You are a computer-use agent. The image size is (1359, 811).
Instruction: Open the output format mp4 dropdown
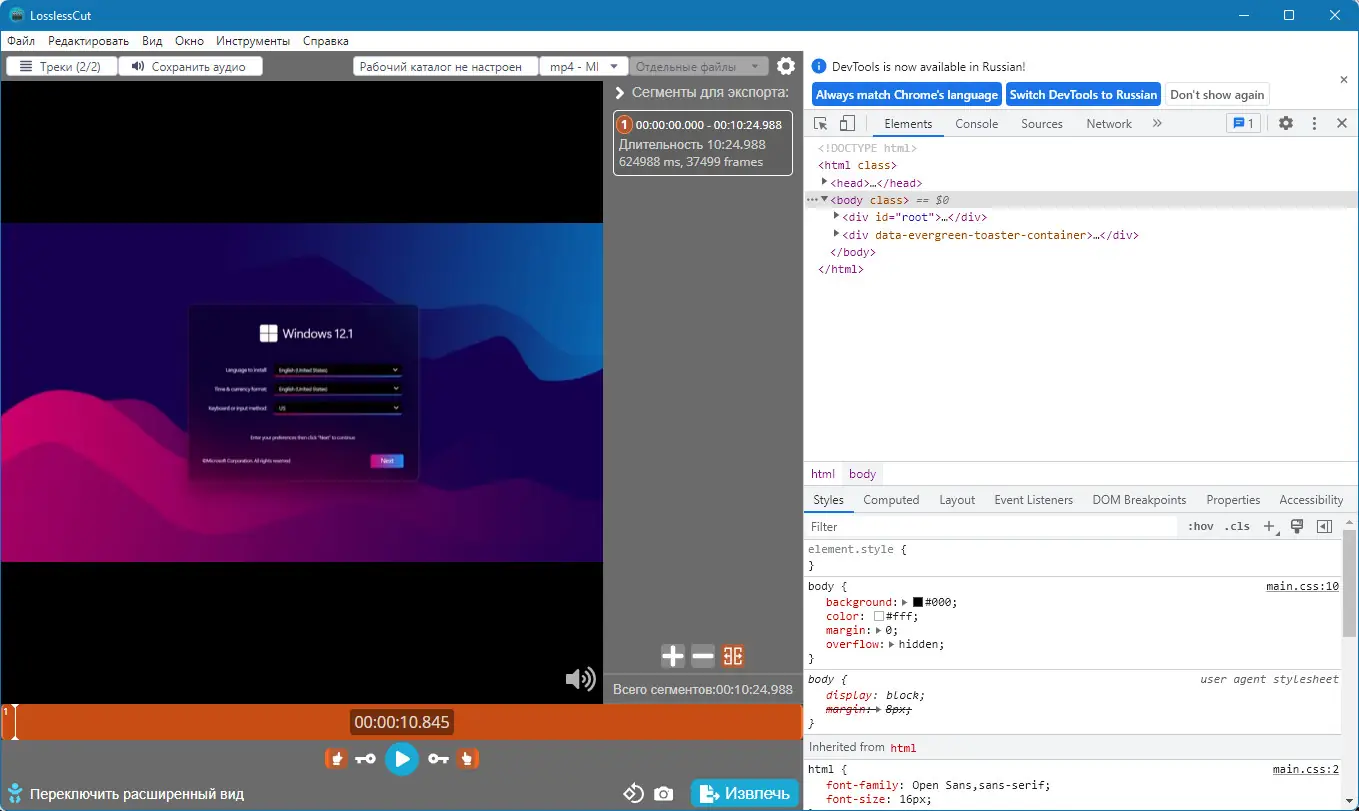(585, 66)
